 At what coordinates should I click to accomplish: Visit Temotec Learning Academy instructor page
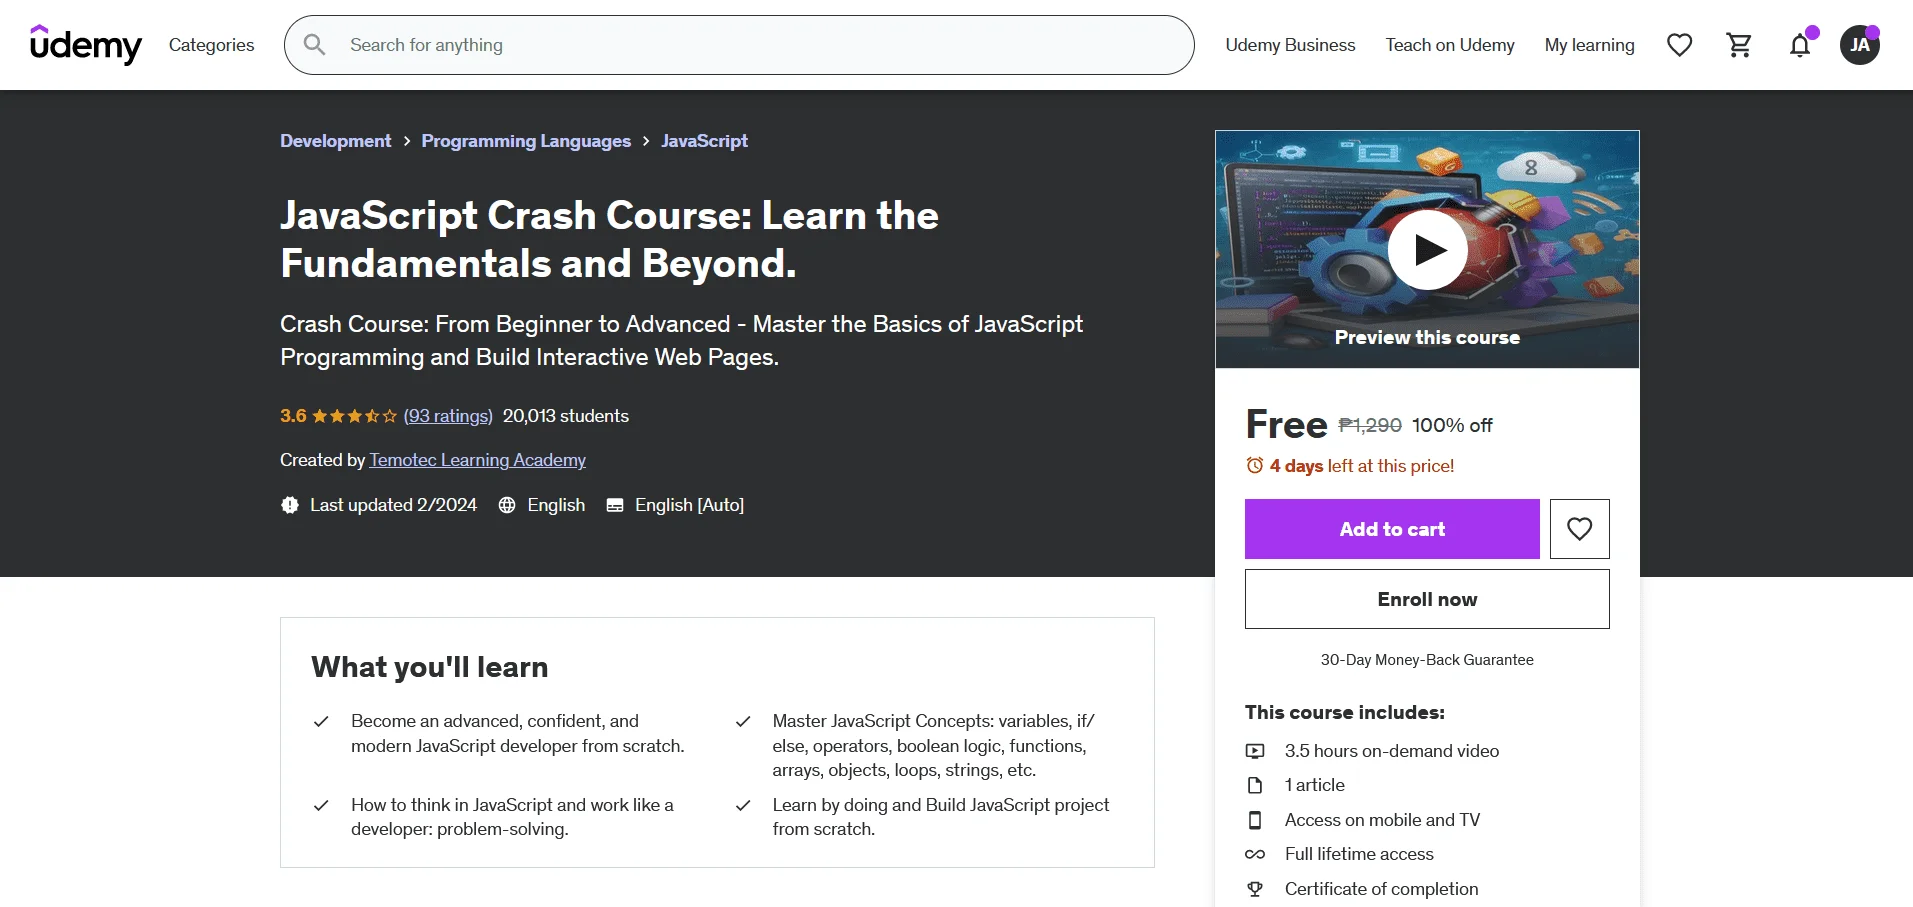(477, 460)
